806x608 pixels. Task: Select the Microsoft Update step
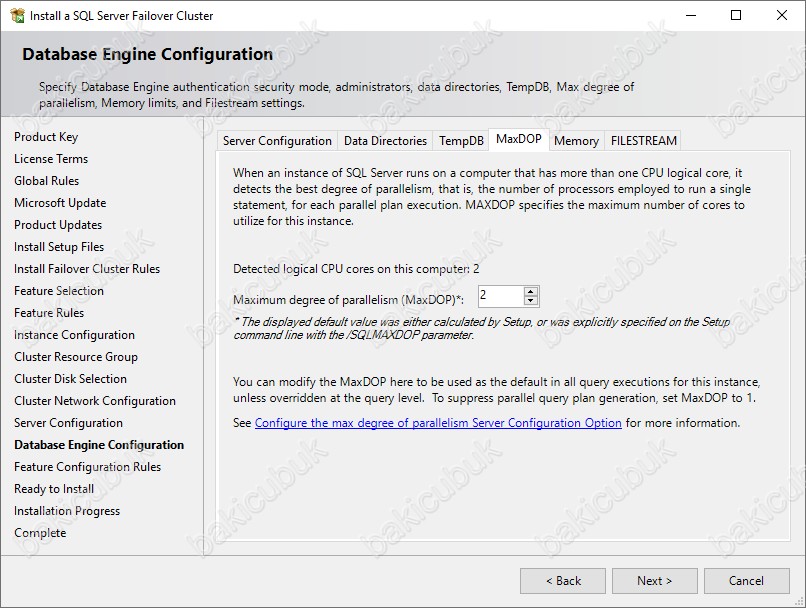point(60,203)
